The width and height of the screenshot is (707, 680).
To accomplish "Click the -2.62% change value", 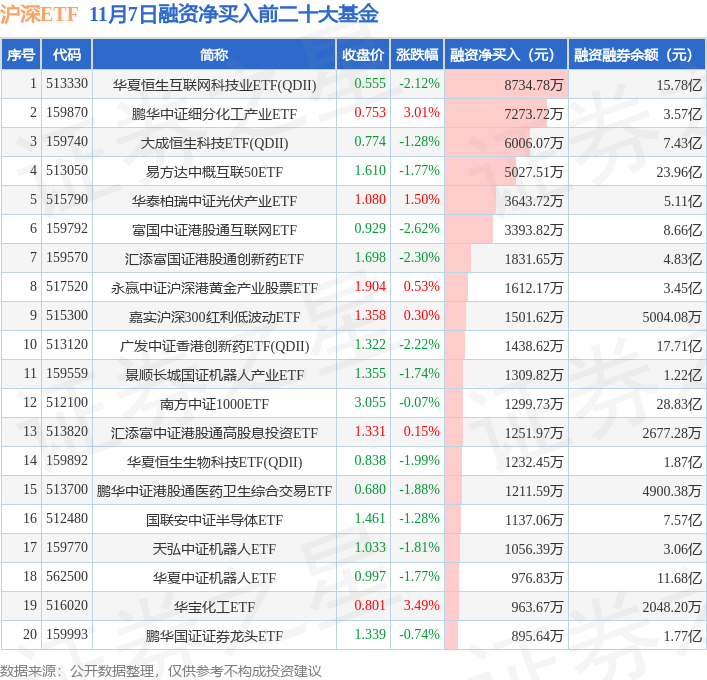I will coord(419,229).
